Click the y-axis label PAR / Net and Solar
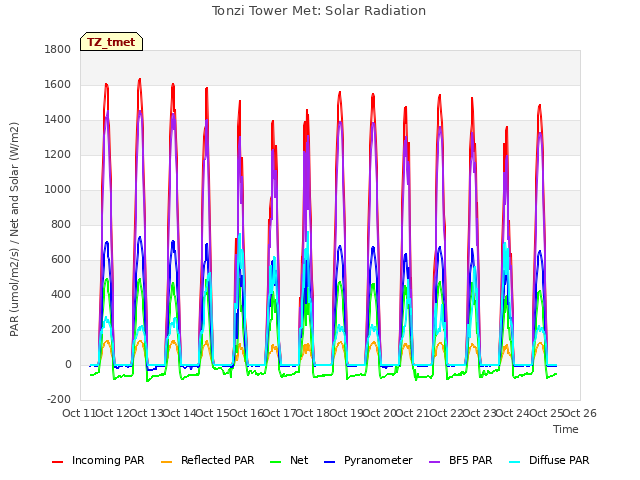Screen dimensions: 640x480 (15, 229)
